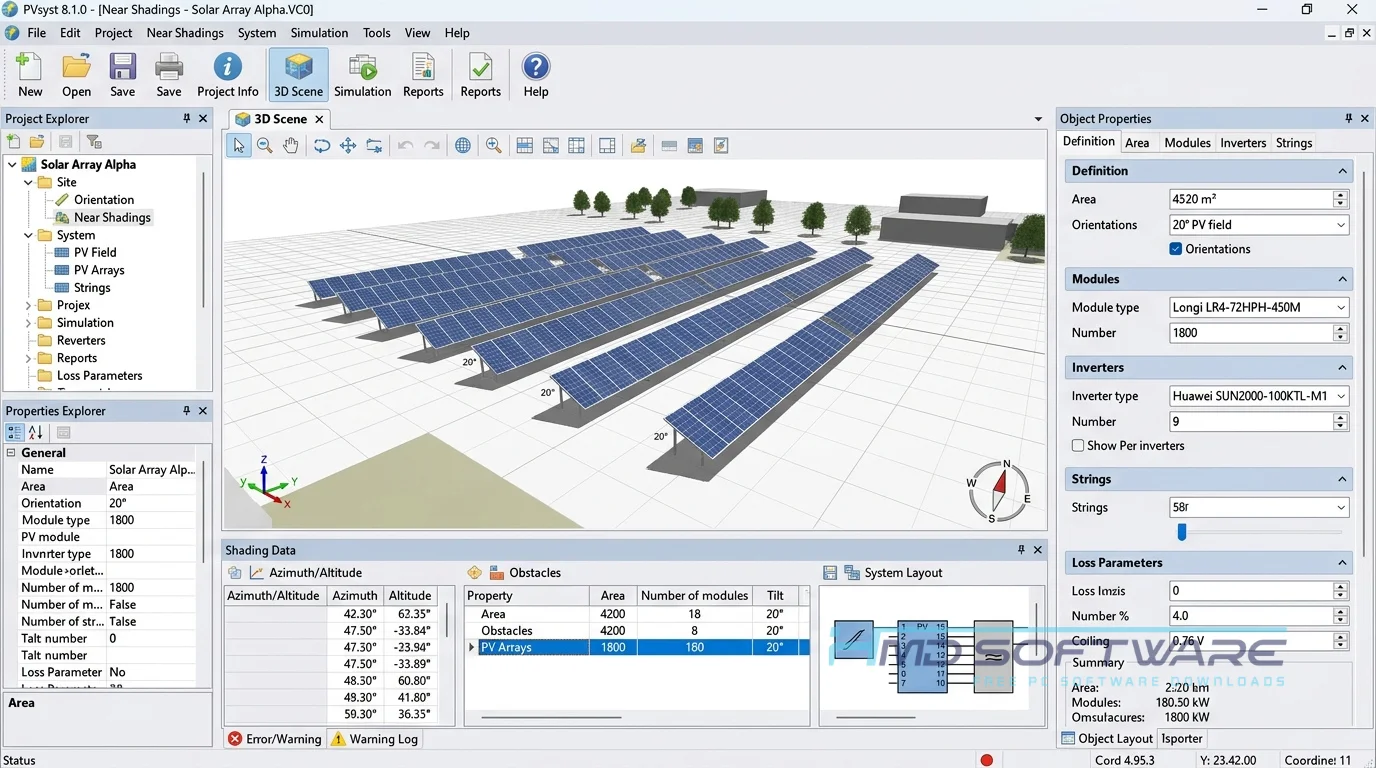
Task: Click the filter funnel icon in Project Explorer
Action: (93, 142)
